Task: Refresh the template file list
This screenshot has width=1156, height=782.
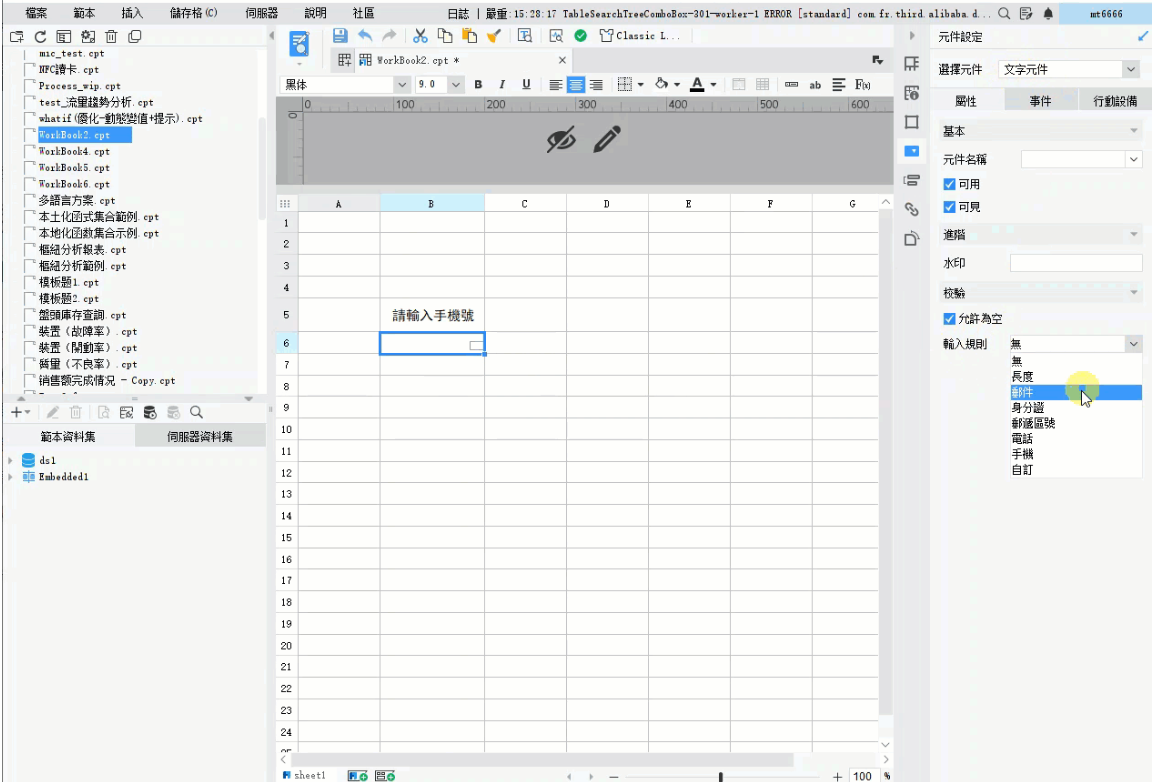Action: point(41,37)
